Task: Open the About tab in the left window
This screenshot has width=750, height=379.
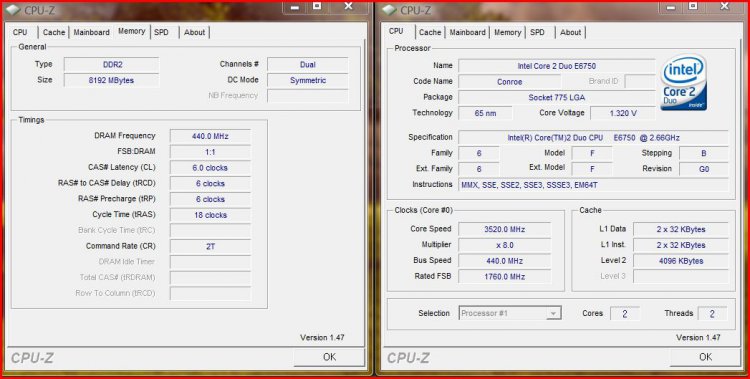Action: [x=194, y=32]
